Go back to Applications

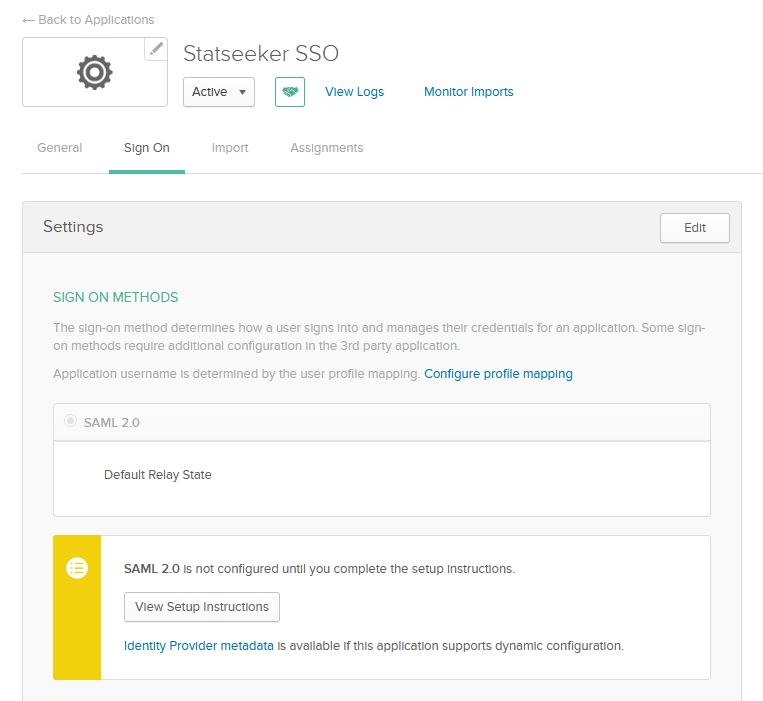[88, 20]
